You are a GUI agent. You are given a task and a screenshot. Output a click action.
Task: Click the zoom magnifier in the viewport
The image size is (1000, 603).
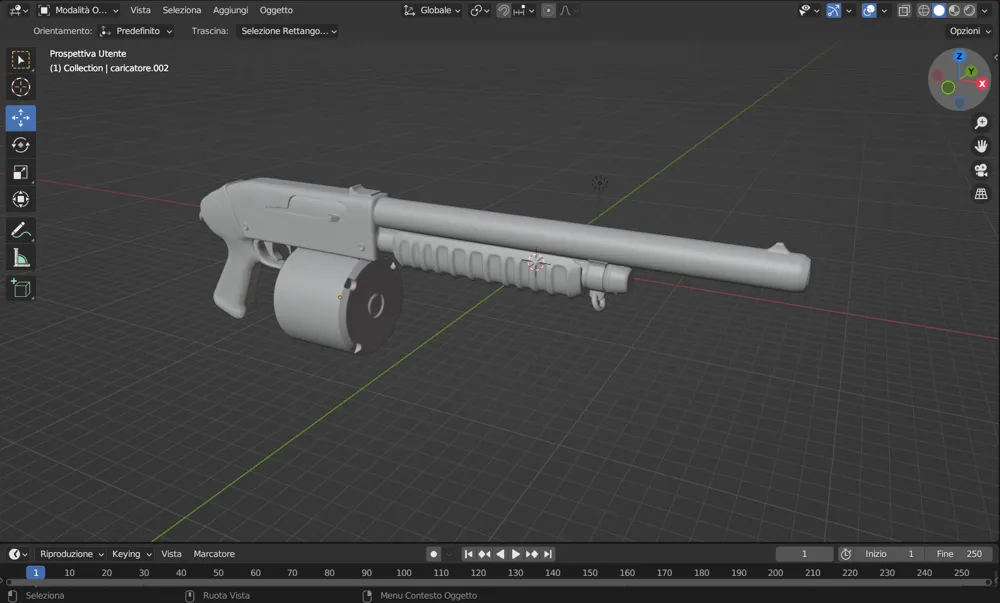(981, 122)
